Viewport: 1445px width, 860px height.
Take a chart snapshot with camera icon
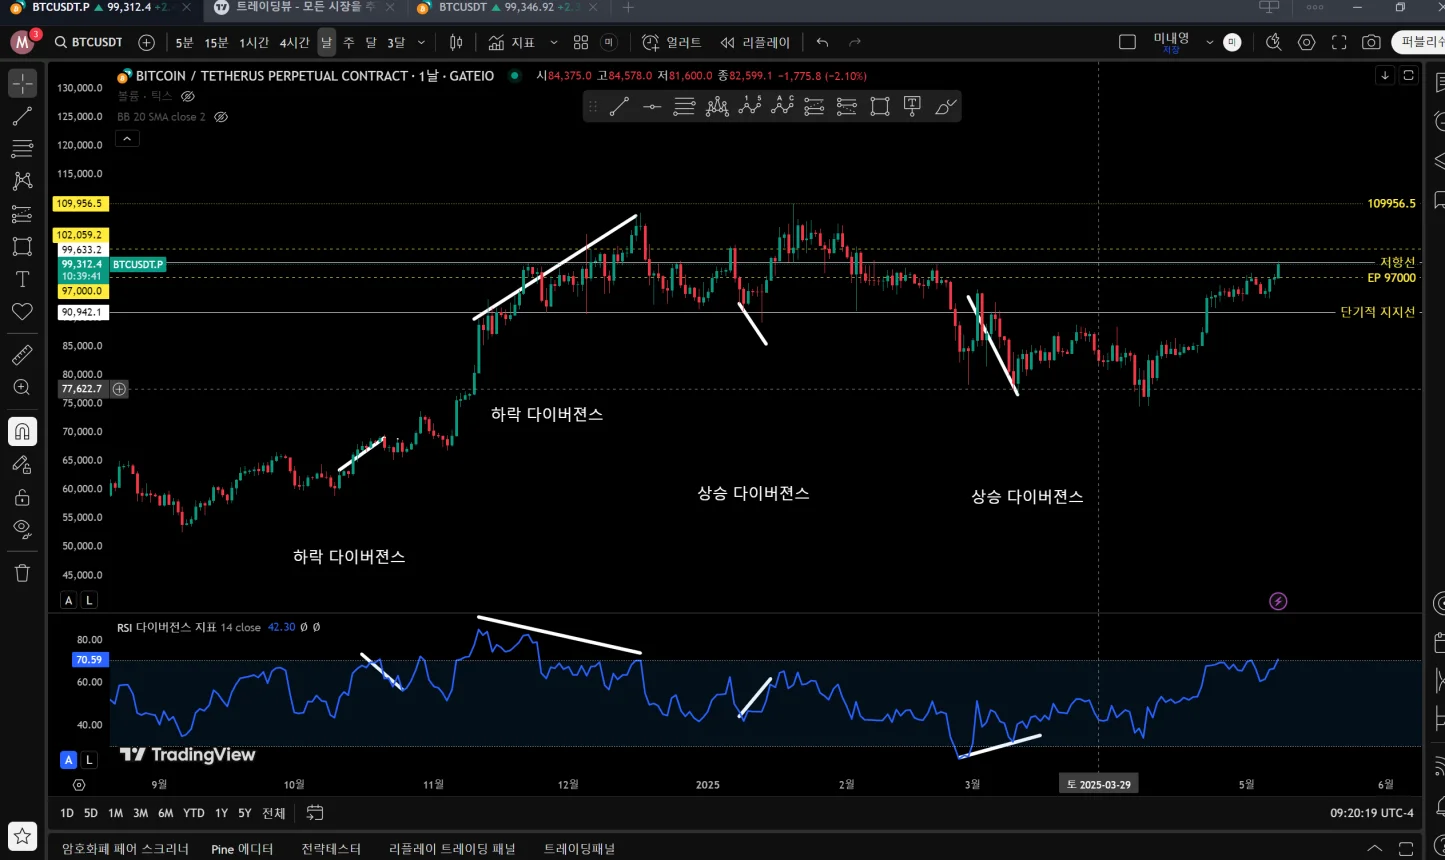click(x=1371, y=42)
